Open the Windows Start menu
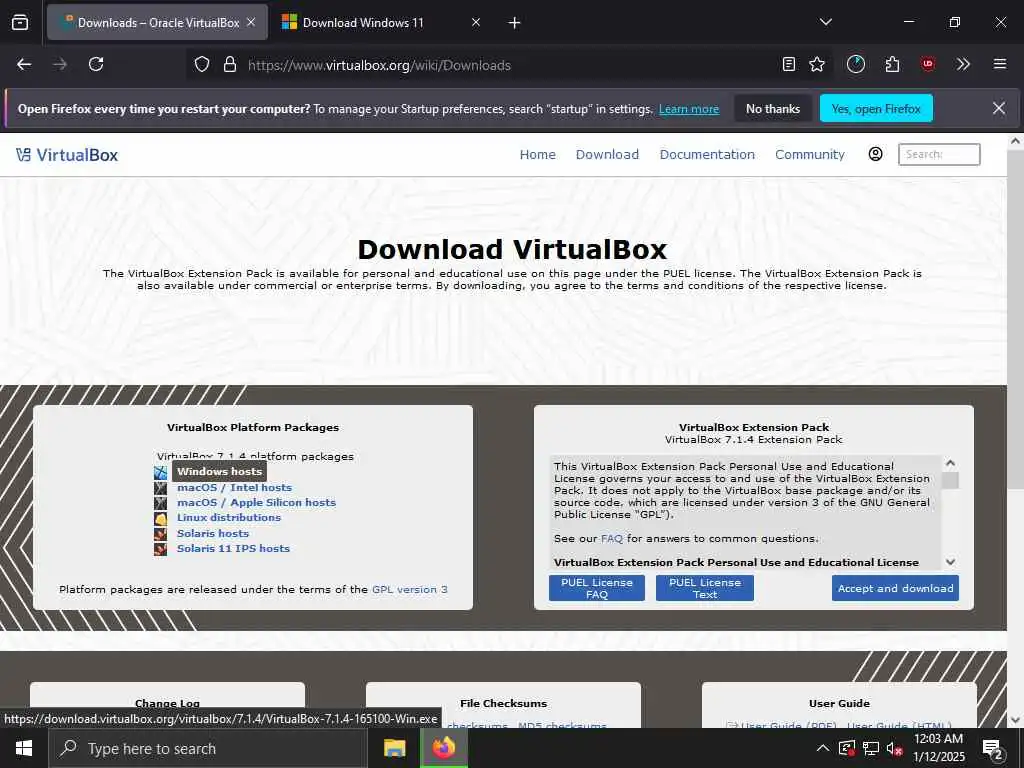Image resolution: width=1024 pixels, height=768 pixels. click(x=24, y=748)
